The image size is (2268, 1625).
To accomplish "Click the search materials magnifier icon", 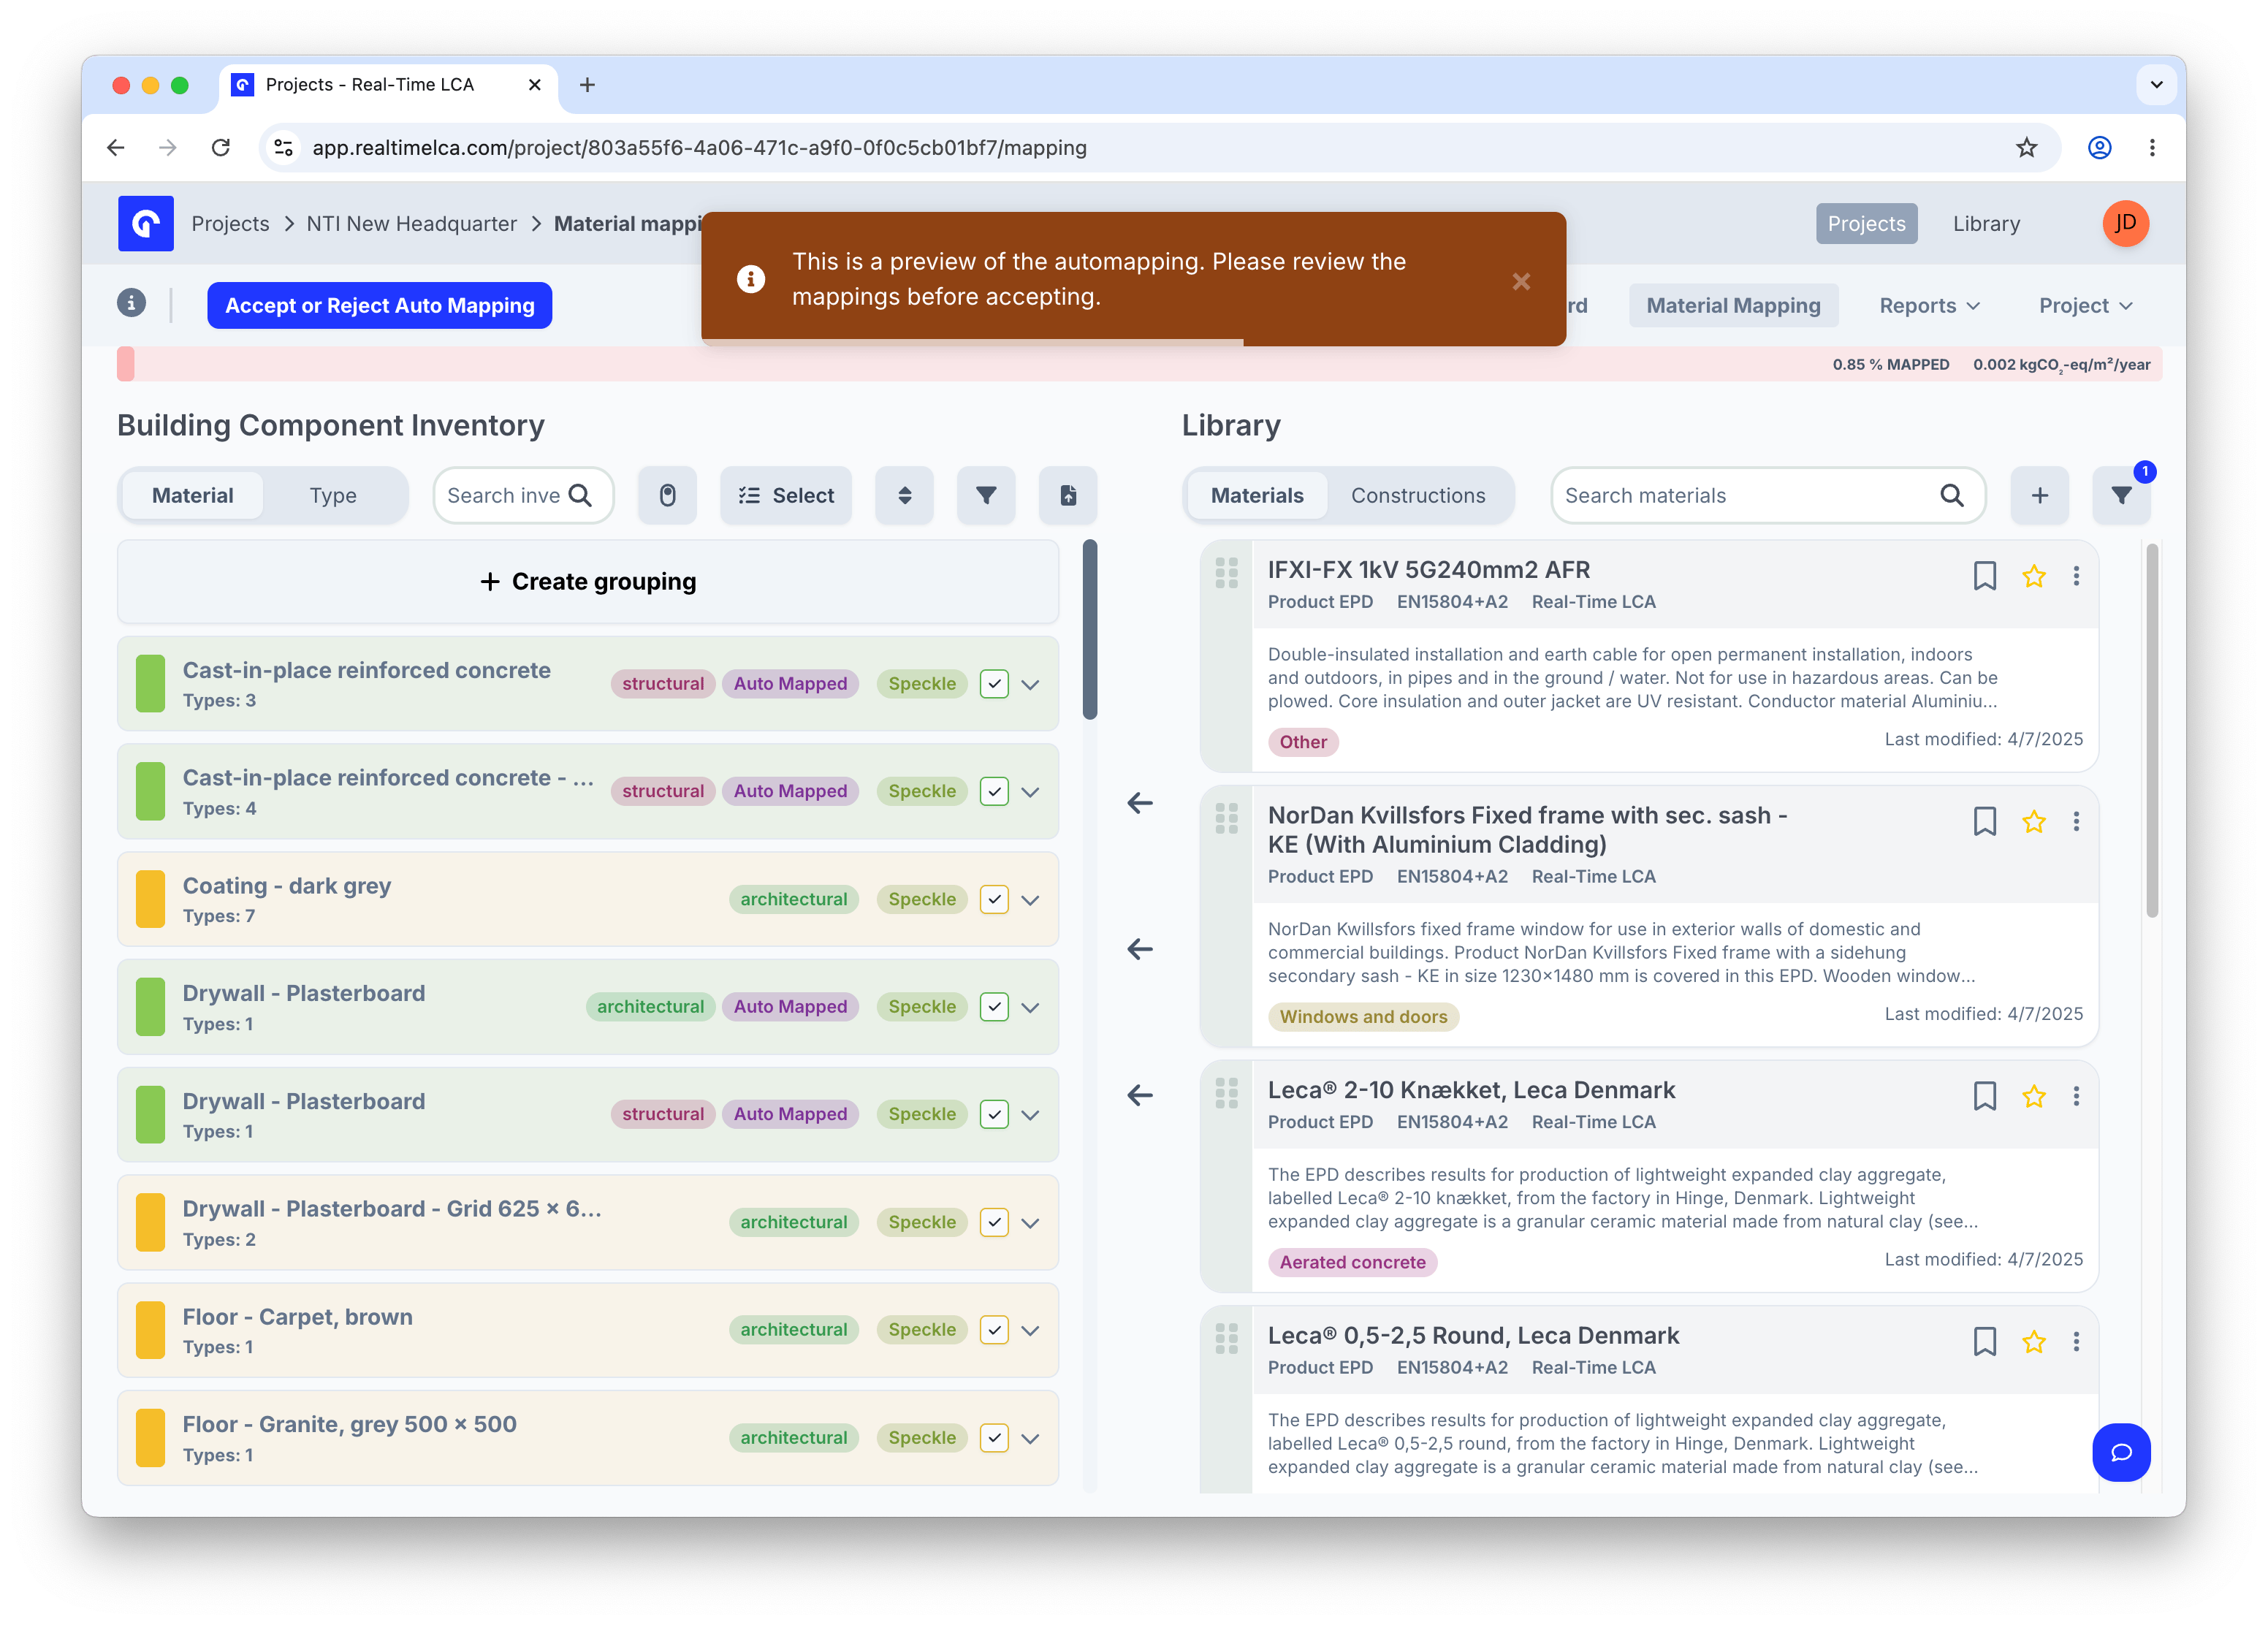I will coord(1951,495).
